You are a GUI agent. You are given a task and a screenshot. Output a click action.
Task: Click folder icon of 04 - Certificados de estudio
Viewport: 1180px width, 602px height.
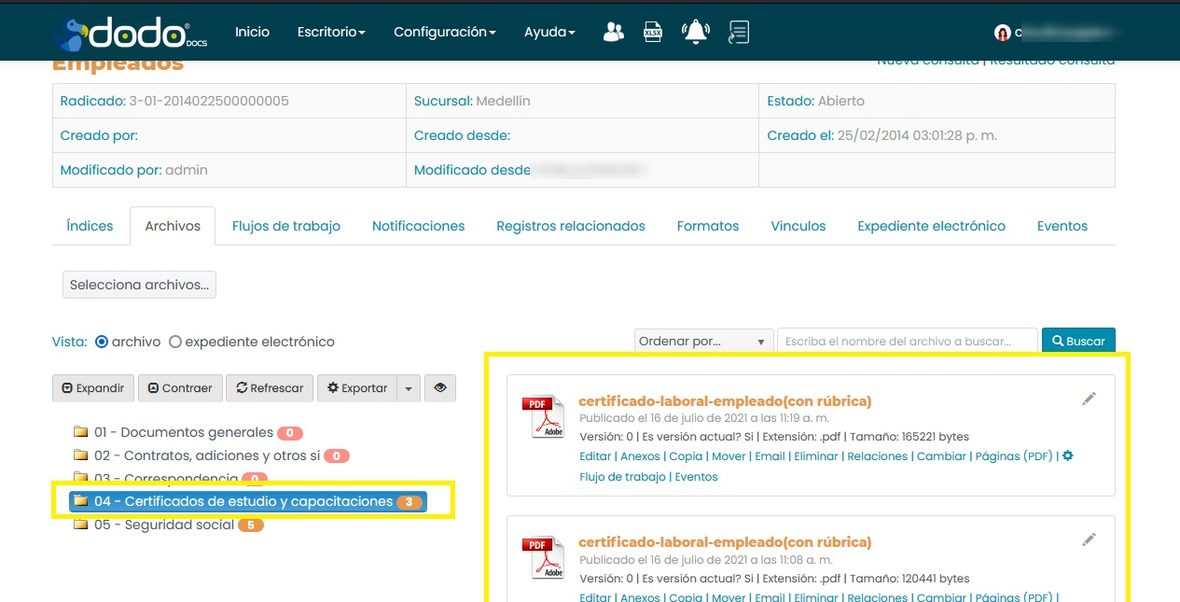tap(81, 501)
